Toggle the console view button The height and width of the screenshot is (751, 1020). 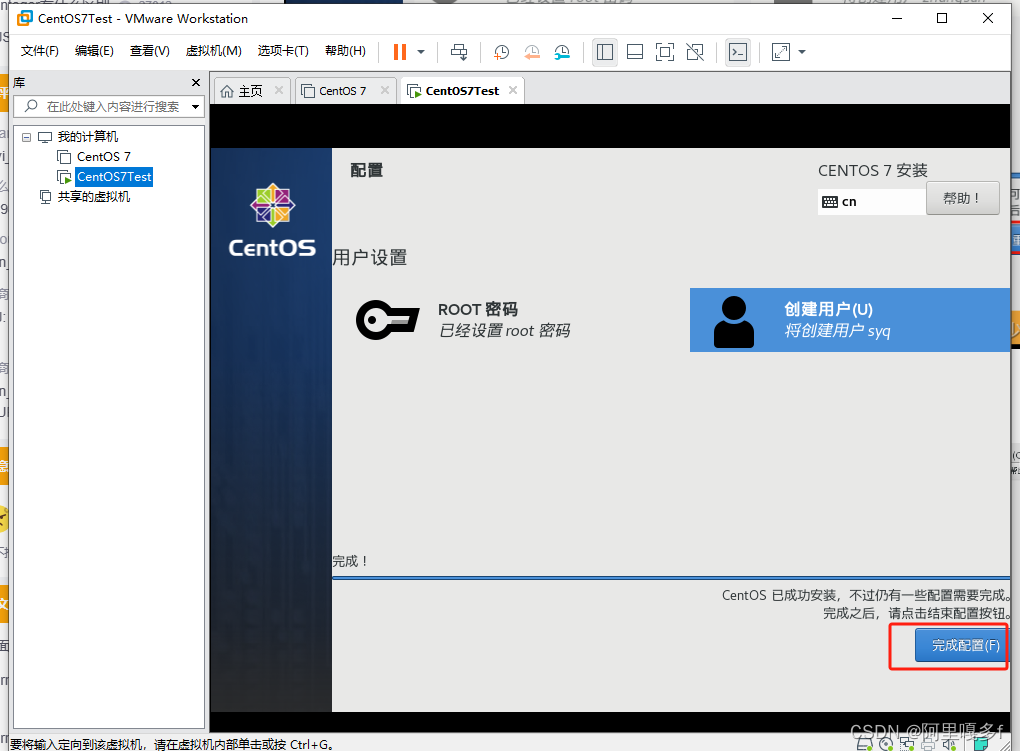pos(738,51)
